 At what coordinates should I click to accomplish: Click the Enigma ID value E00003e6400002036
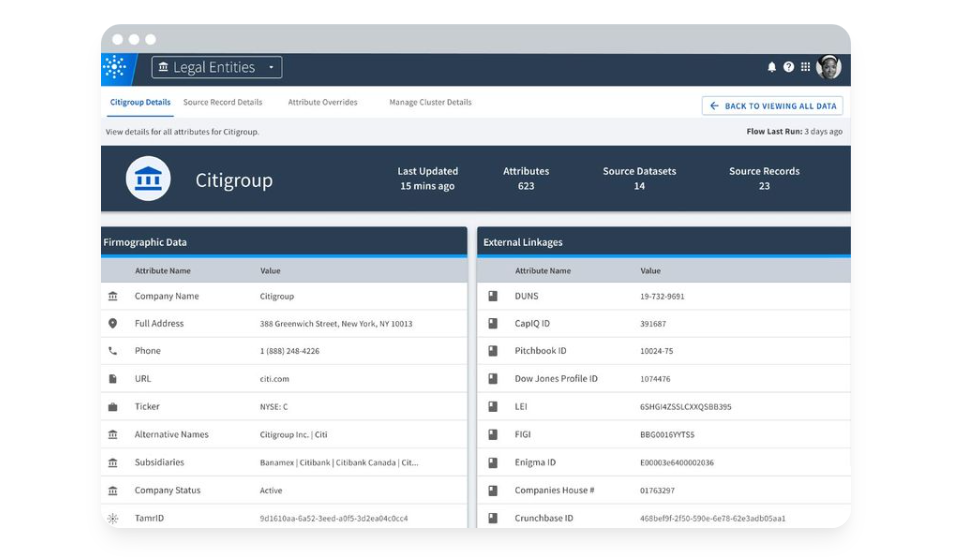click(677, 463)
